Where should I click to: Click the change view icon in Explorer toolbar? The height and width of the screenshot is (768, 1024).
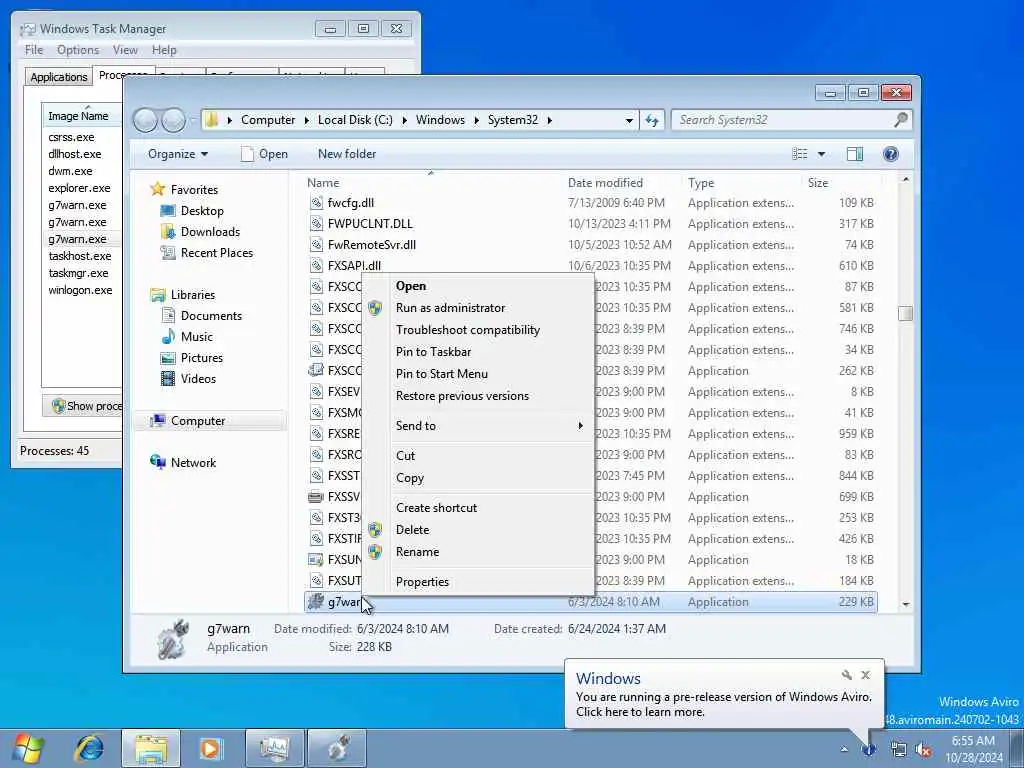click(x=800, y=154)
